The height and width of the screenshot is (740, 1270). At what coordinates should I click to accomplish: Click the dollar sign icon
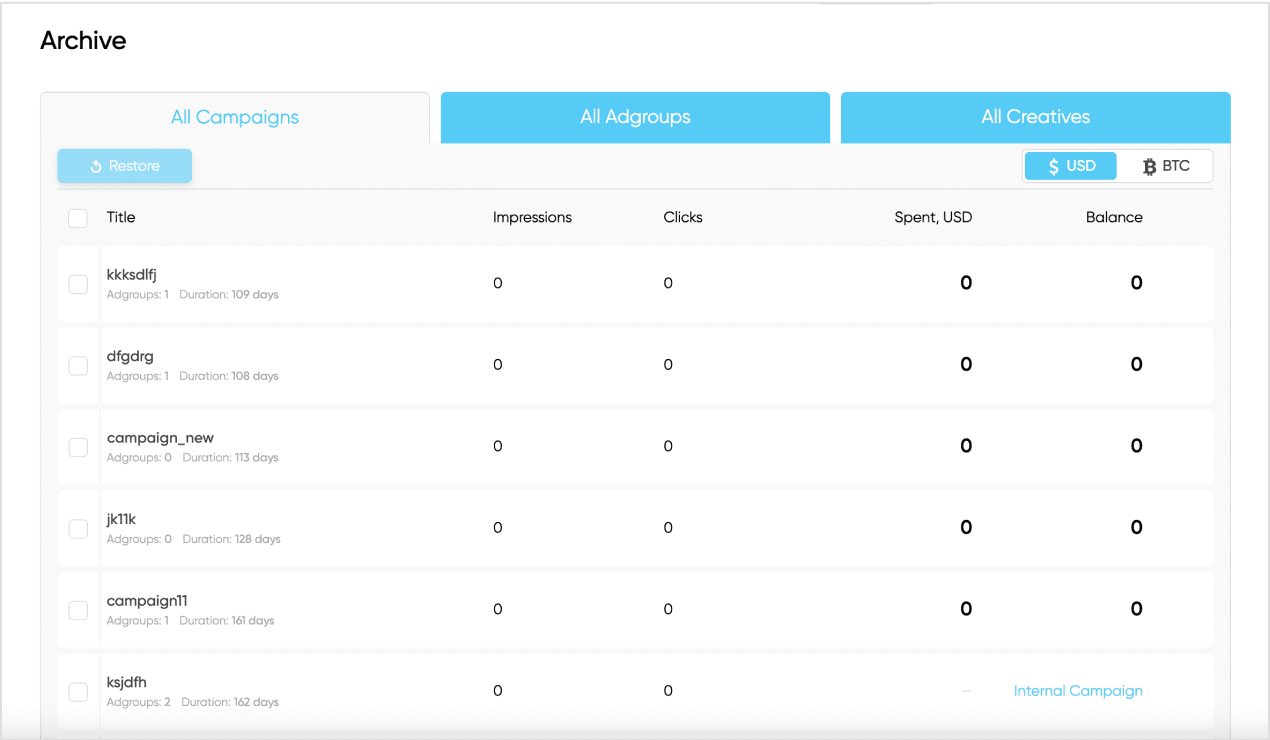pos(1054,167)
